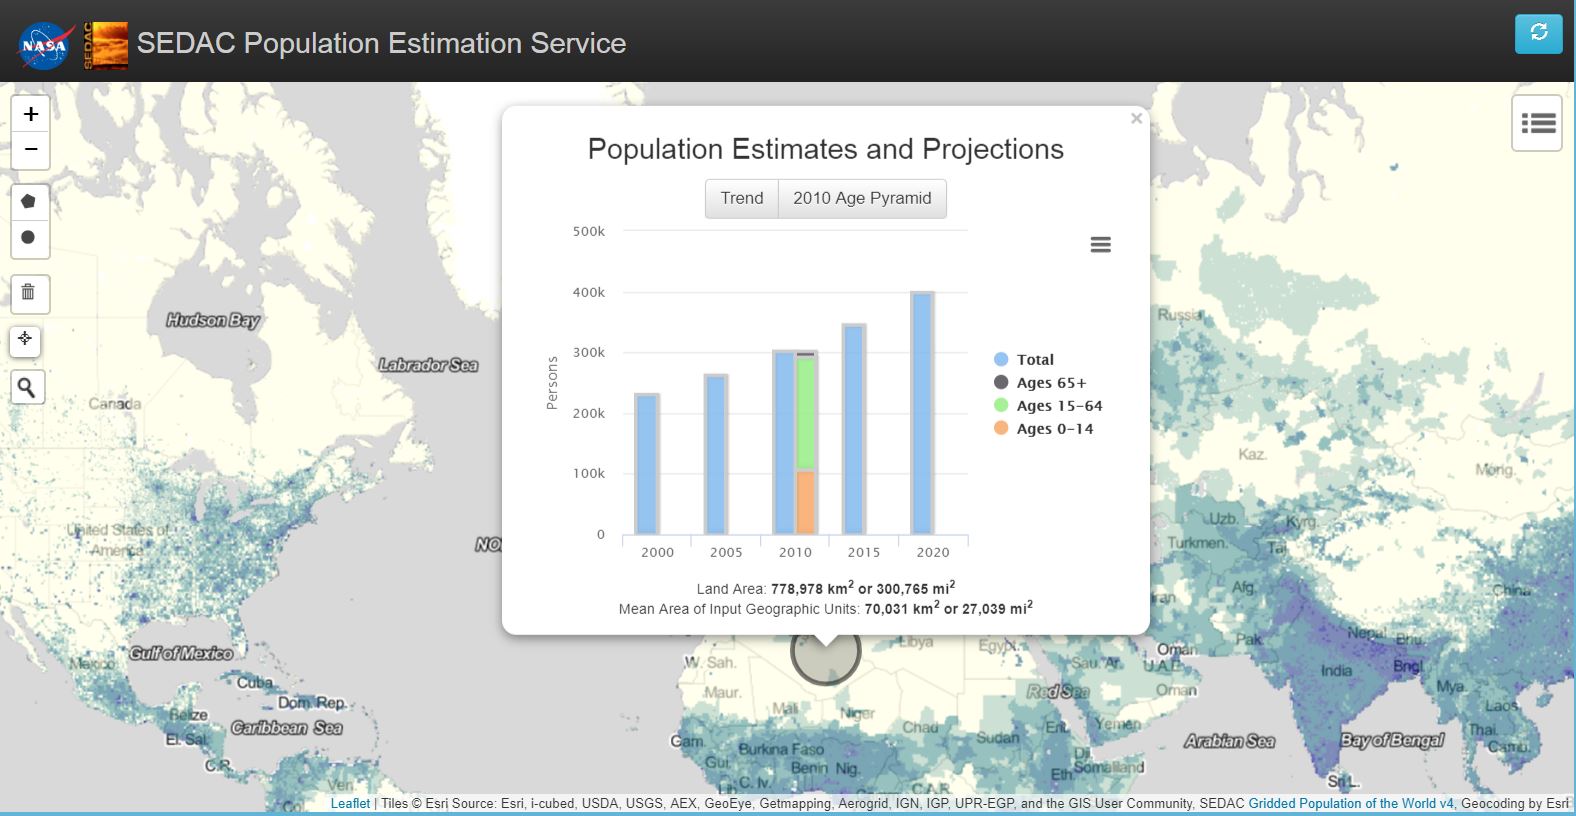
Task: Click the Land Area value text
Action: point(863,588)
